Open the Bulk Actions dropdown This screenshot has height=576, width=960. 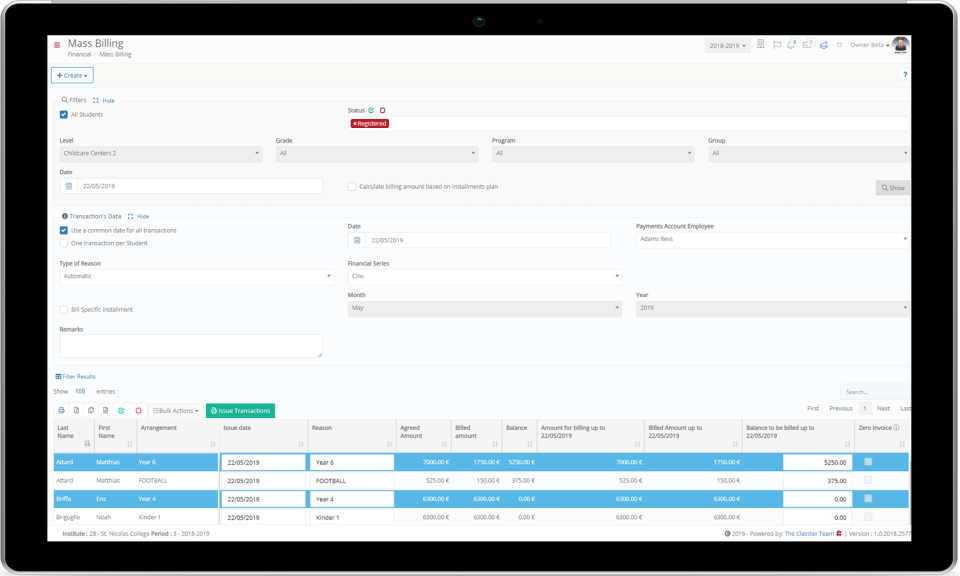(x=173, y=410)
